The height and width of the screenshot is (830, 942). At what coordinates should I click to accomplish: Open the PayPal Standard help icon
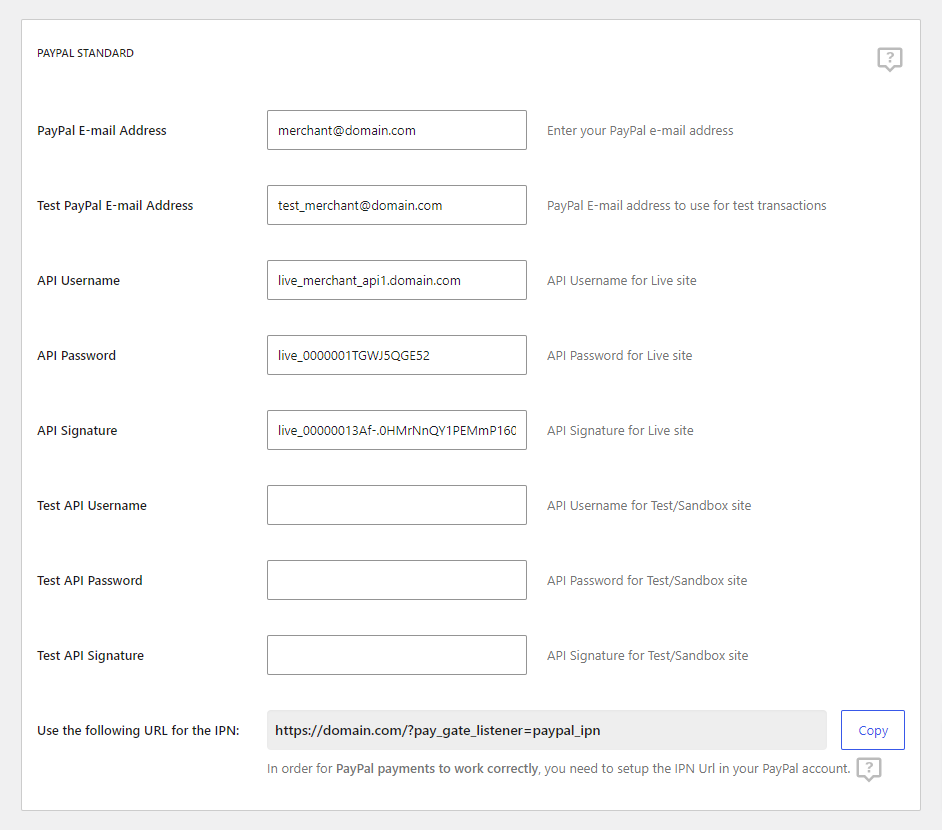coord(890,59)
